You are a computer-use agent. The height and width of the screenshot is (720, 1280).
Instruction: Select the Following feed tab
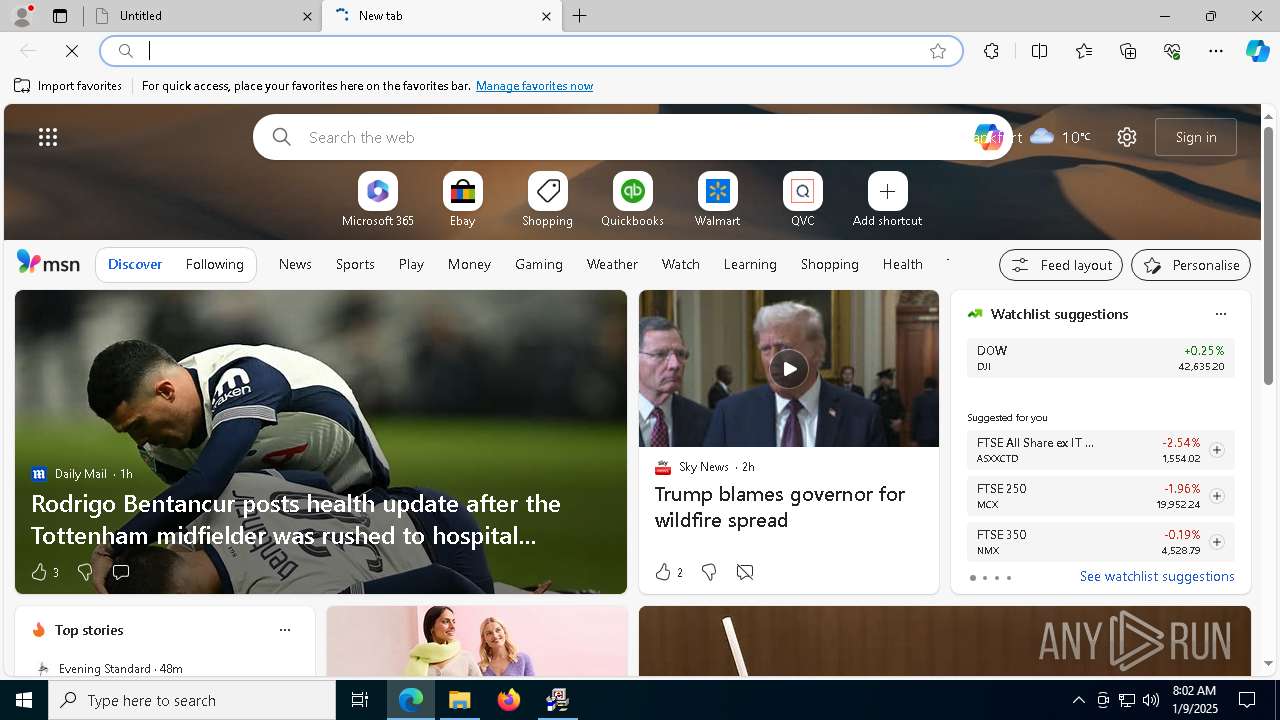coord(214,264)
